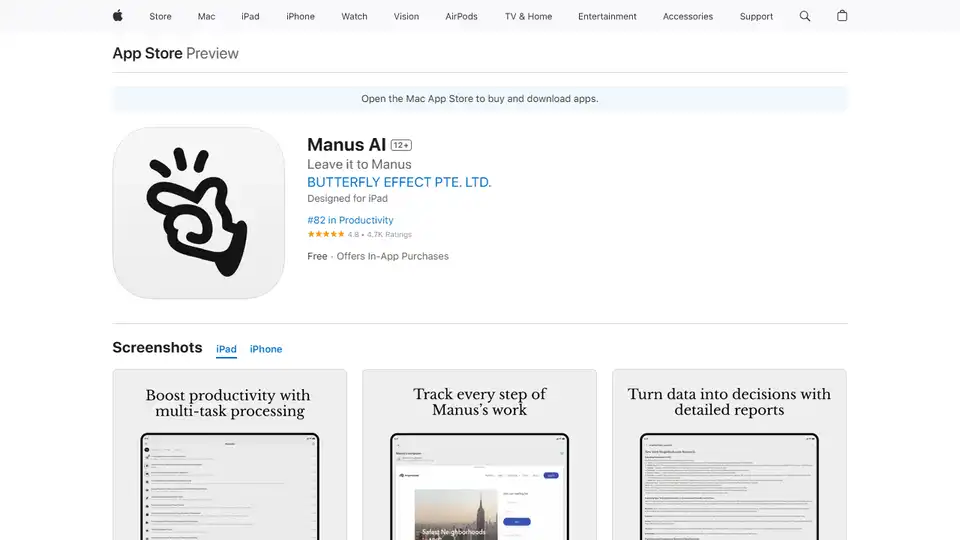This screenshot has height=540, width=960.
Task: Open BUTTERFLY EFFECT PTE. LTD. developer link
Action: [x=399, y=182]
